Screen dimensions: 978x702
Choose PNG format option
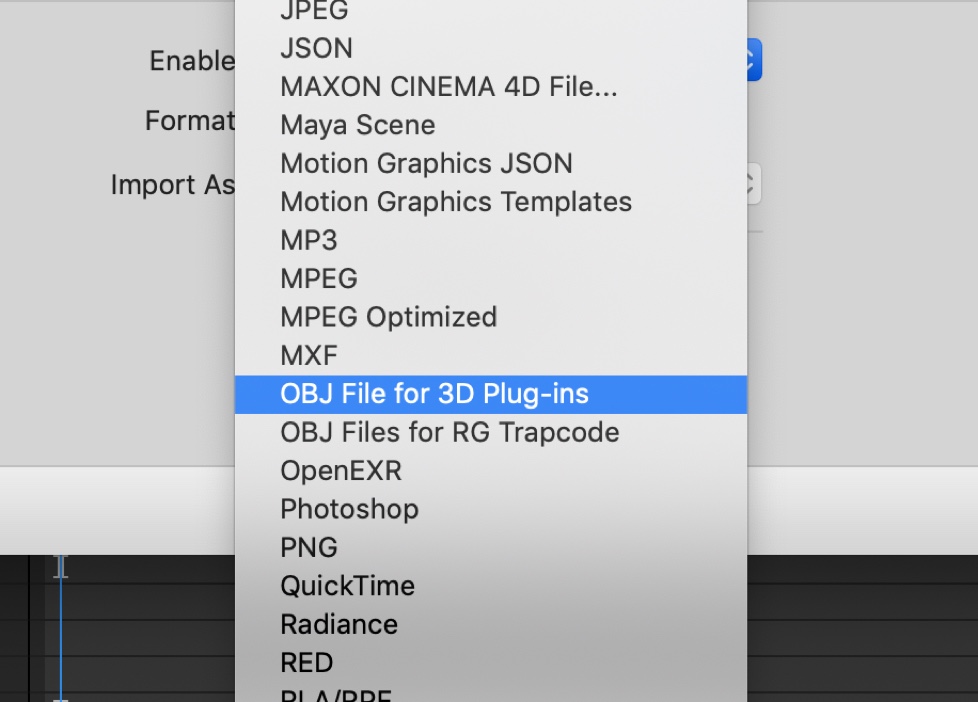(491, 547)
